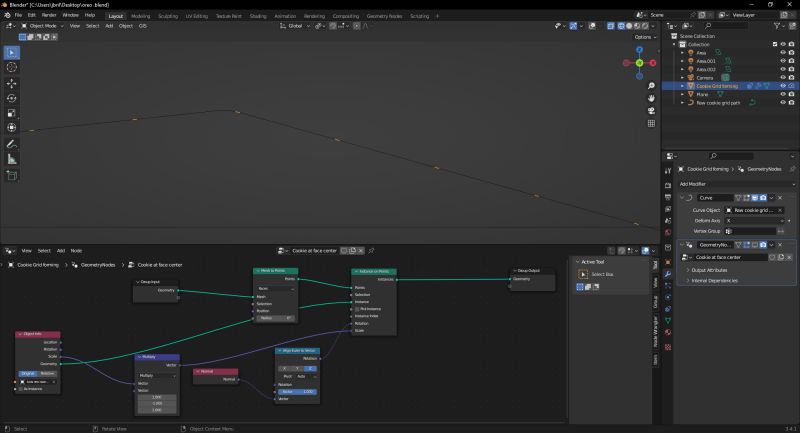Switch to the Modeling workspace tab
Viewport: 800px width, 433px height.
click(x=140, y=16)
